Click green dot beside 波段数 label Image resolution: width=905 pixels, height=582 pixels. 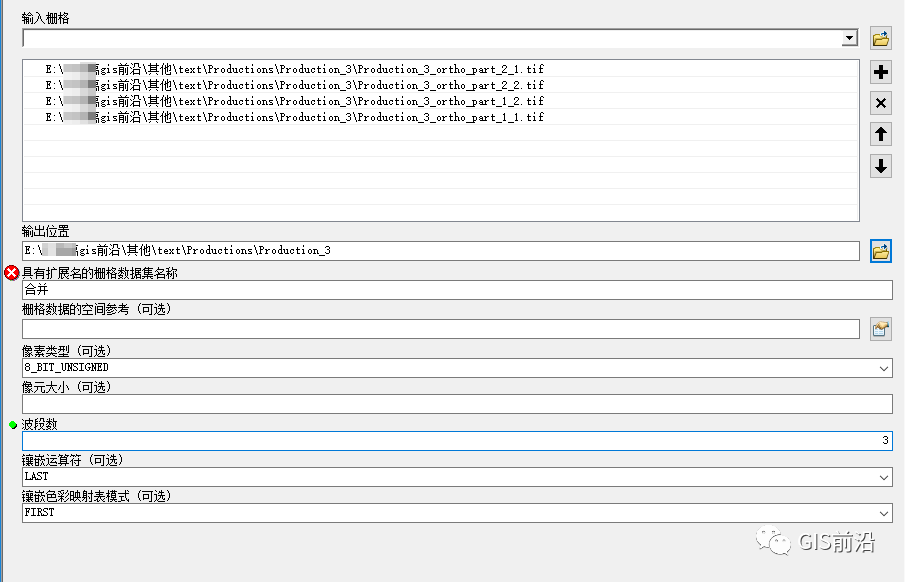click(13, 425)
